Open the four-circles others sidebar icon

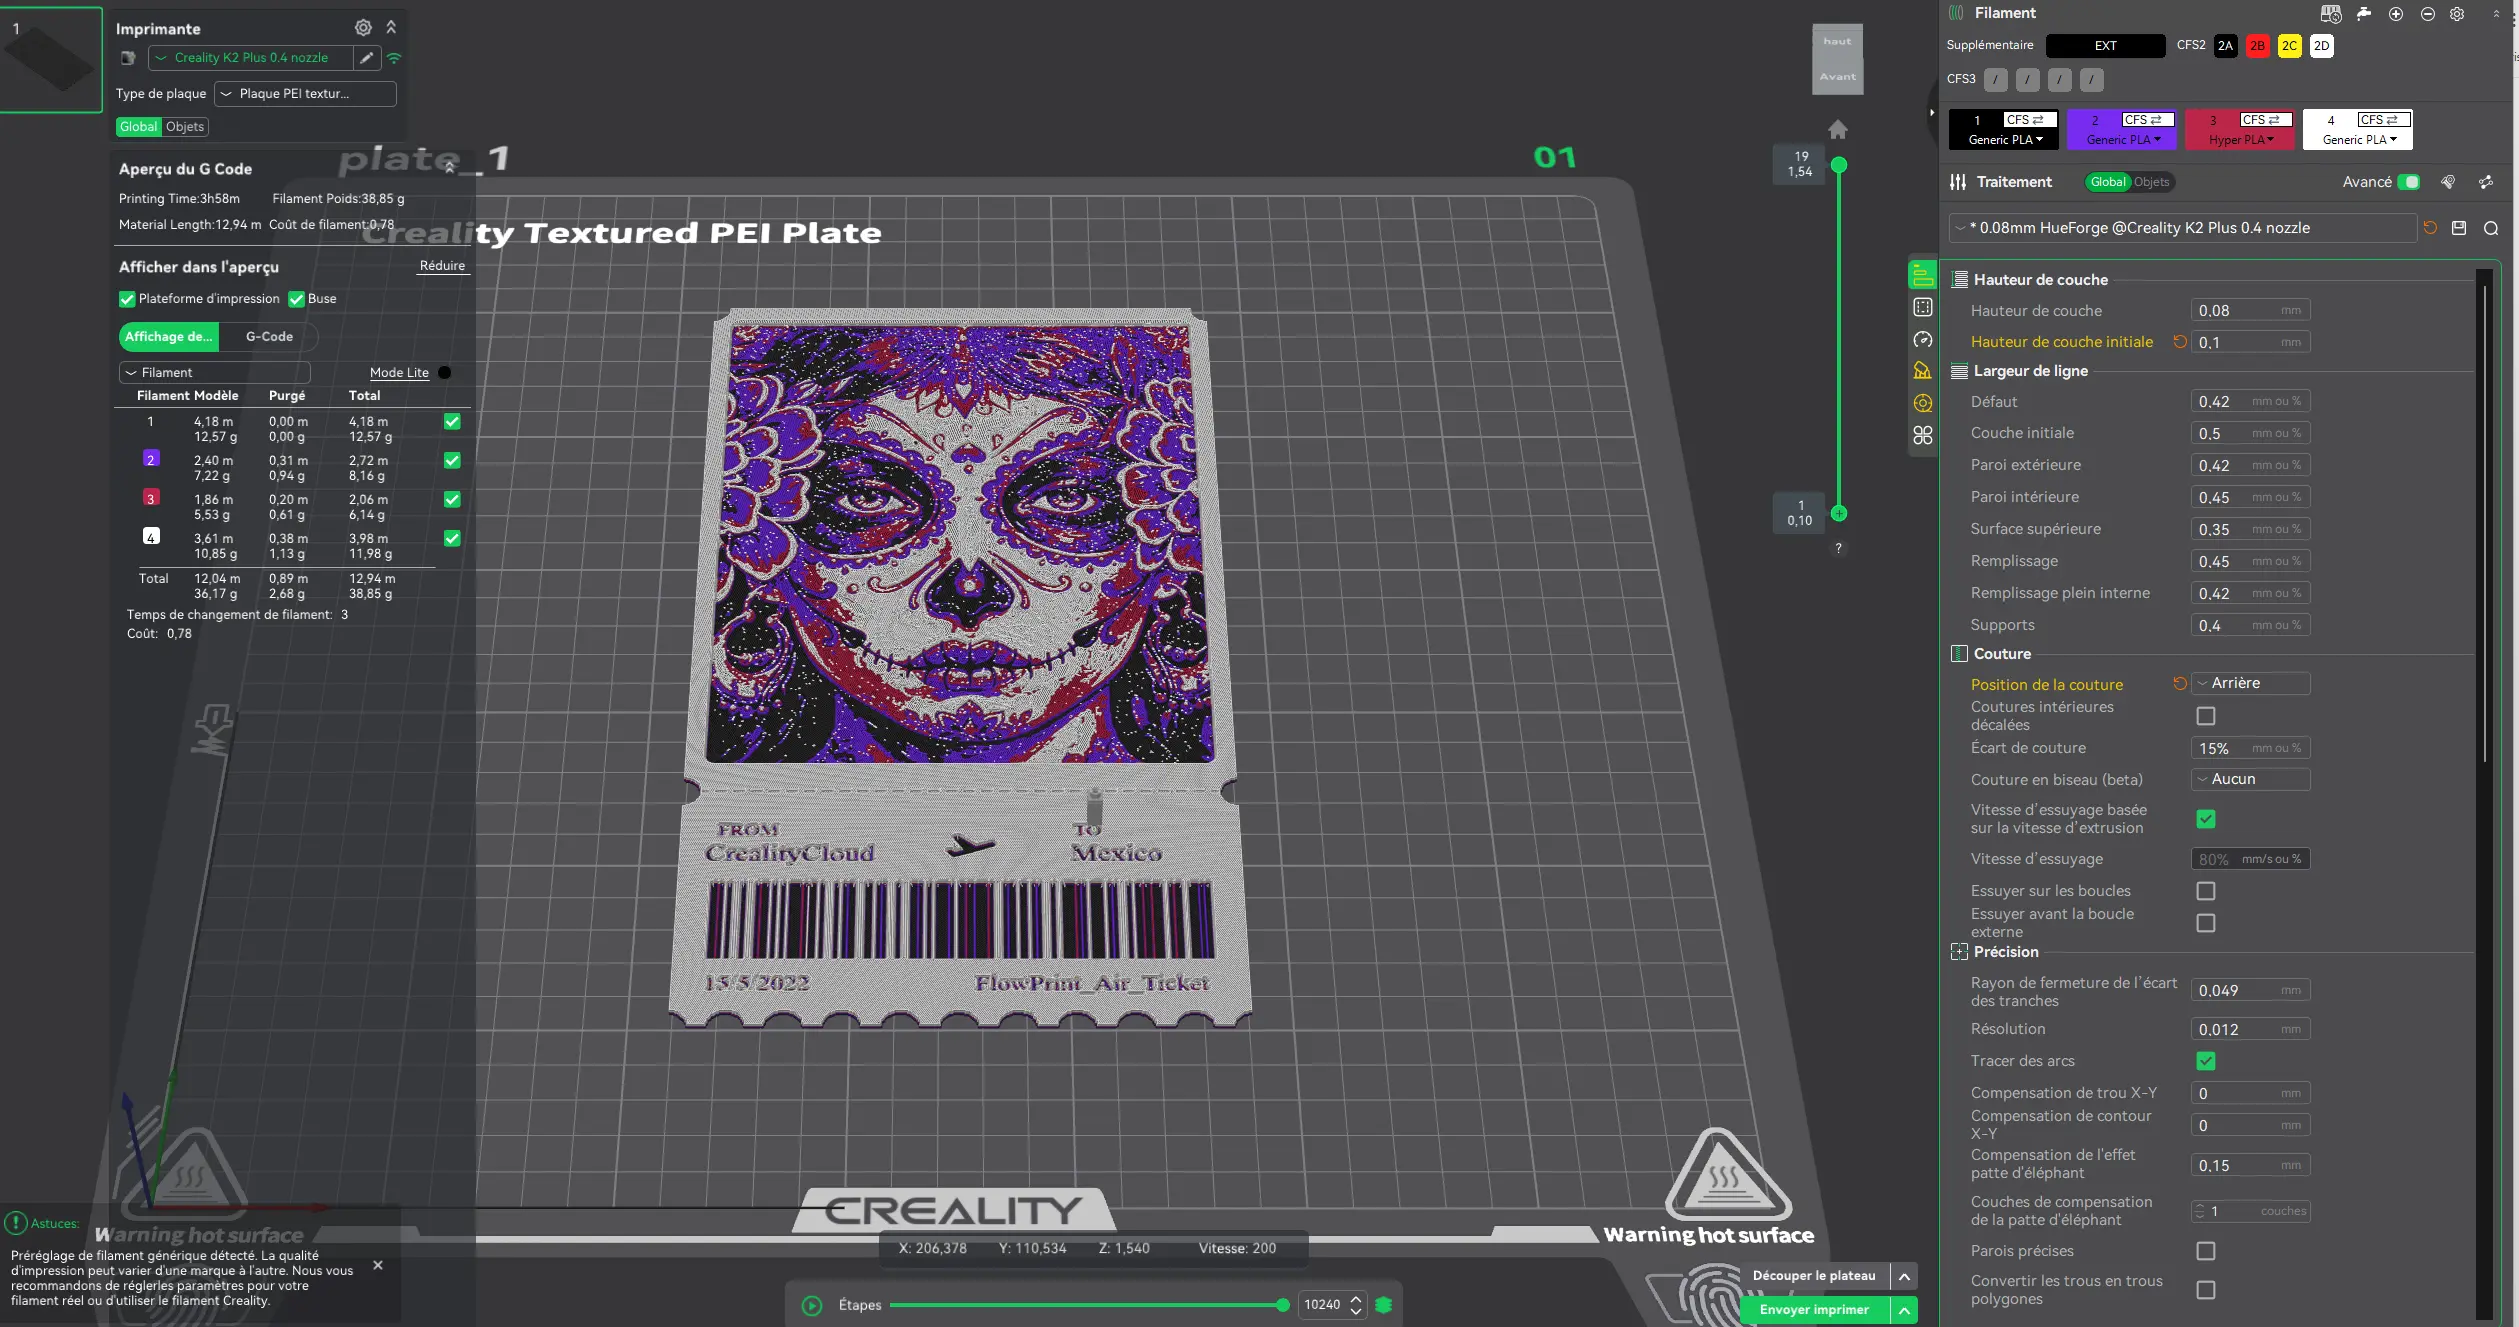click(x=1923, y=435)
